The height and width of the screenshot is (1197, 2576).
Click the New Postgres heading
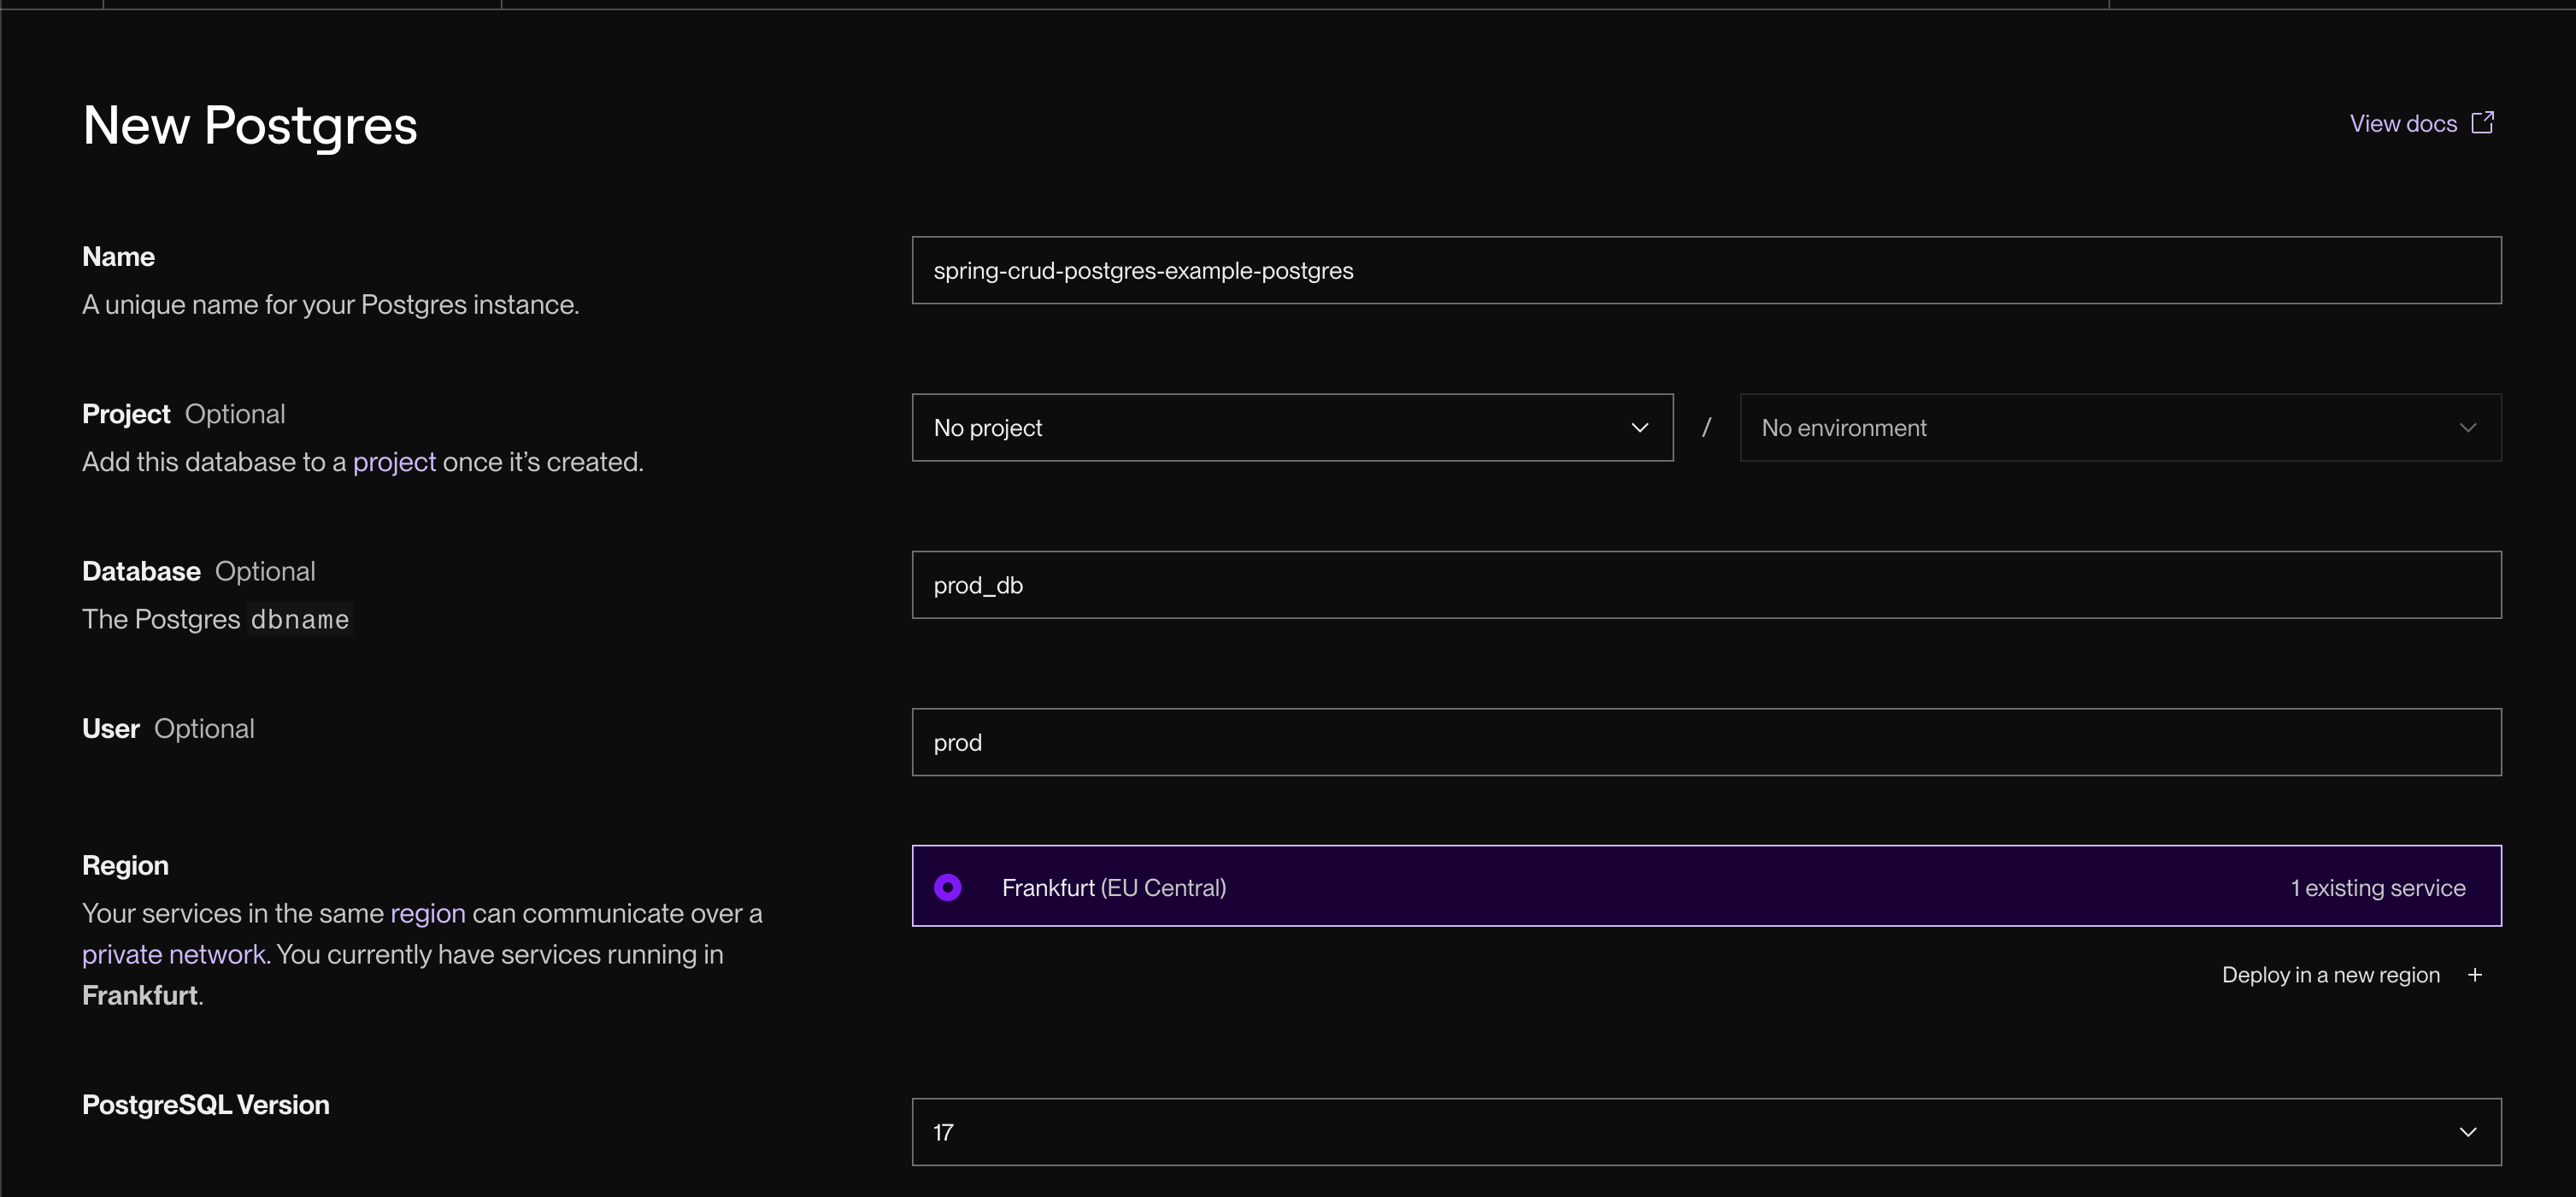point(250,126)
